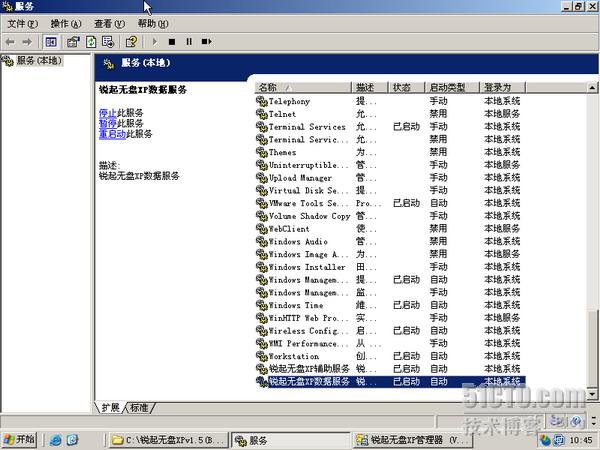Select the Uninterruptible service row
The height and width of the screenshot is (450, 600).
click(x=390, y=165)
